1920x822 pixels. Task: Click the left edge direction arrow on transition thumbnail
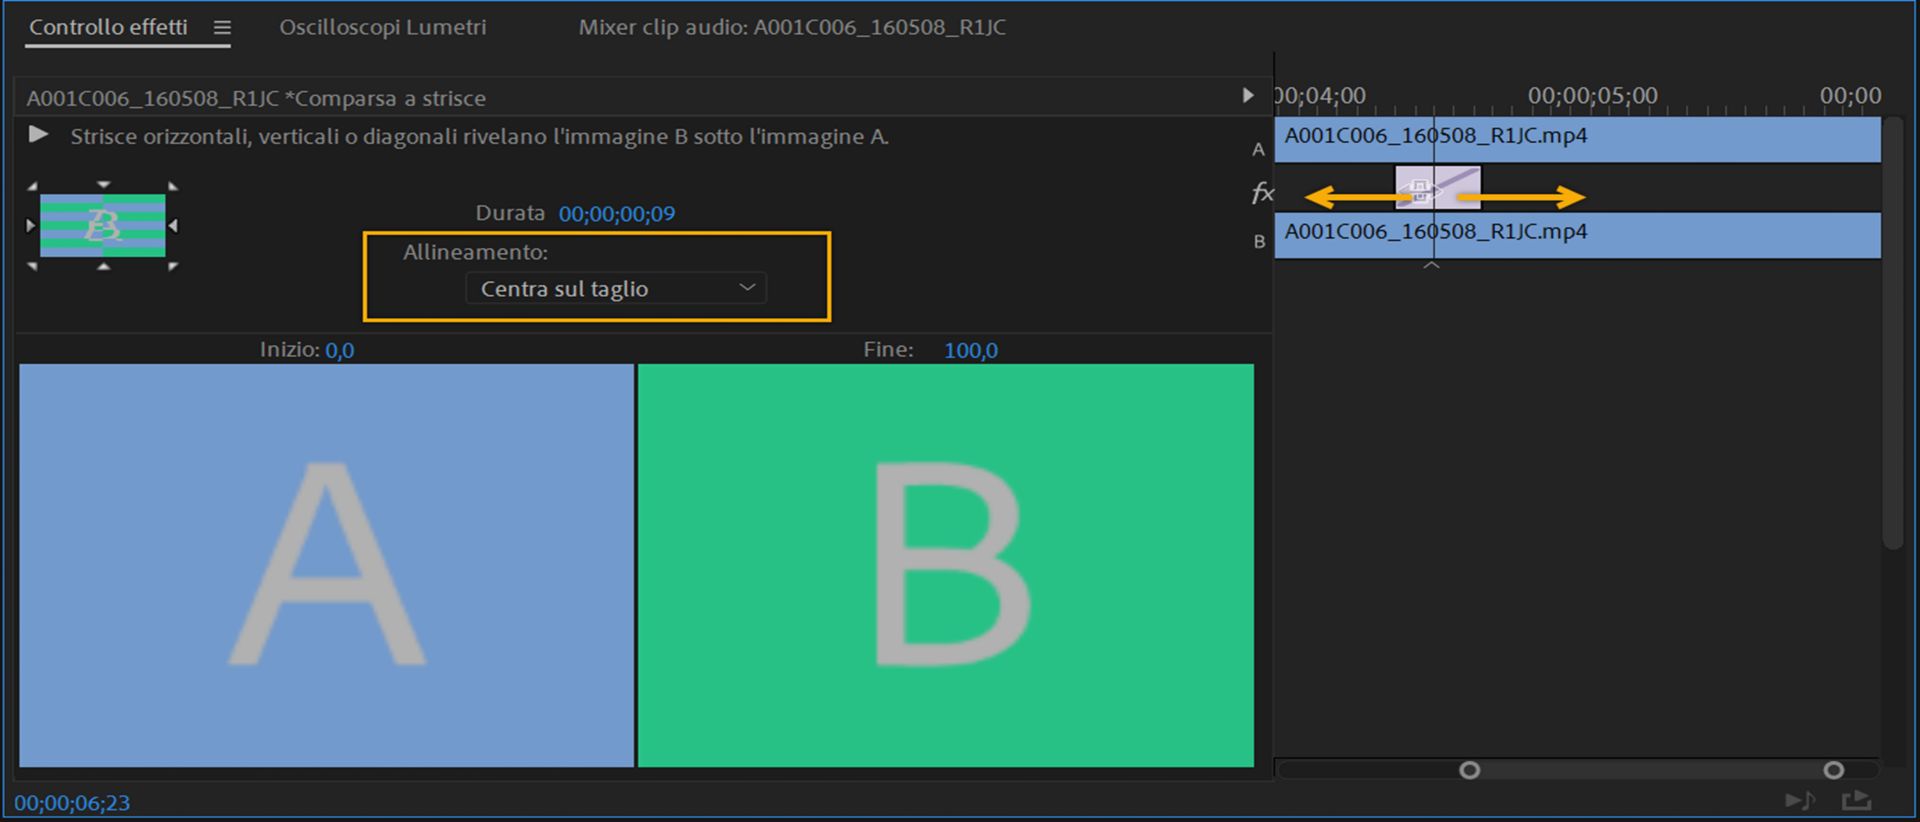30,226
